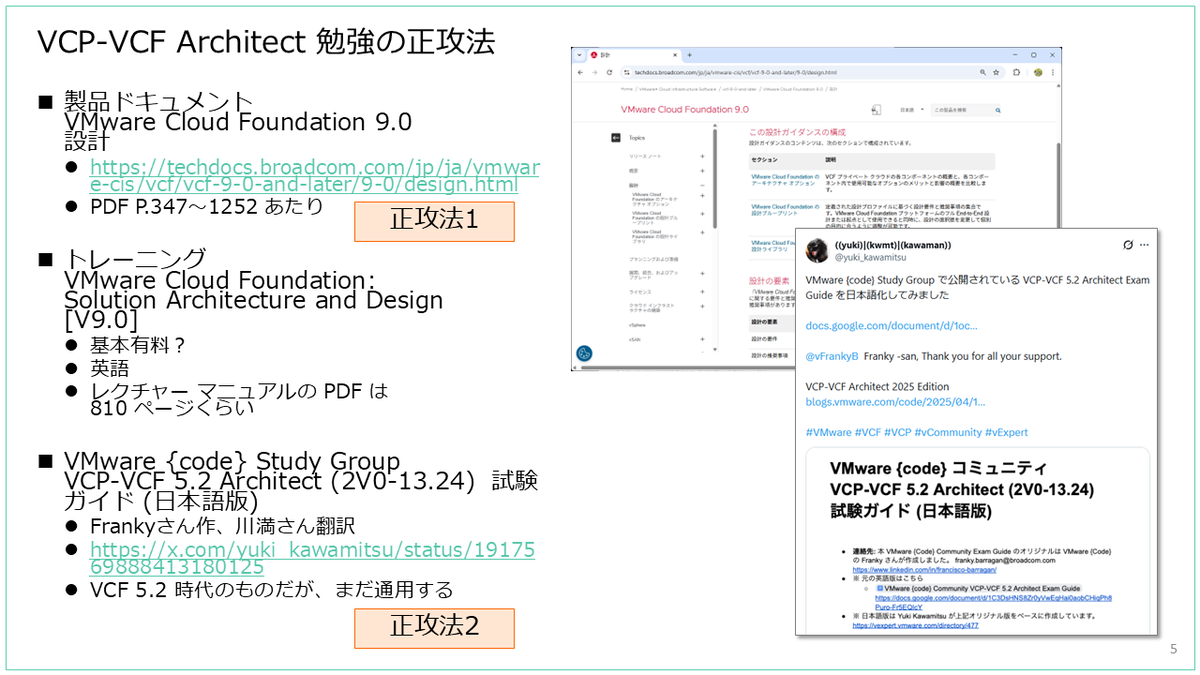Open the browser extensions puzzle icon
Viewport: 1200px width, 675px height.
[1016, 72]
